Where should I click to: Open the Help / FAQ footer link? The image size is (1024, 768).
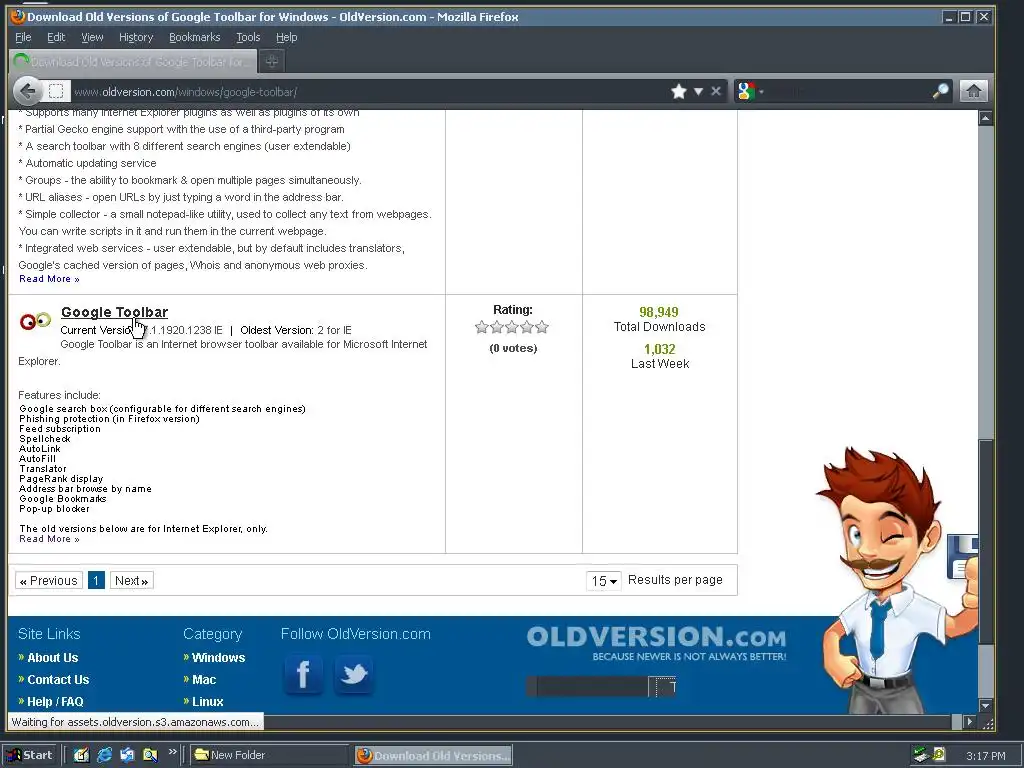click(56, 701)
